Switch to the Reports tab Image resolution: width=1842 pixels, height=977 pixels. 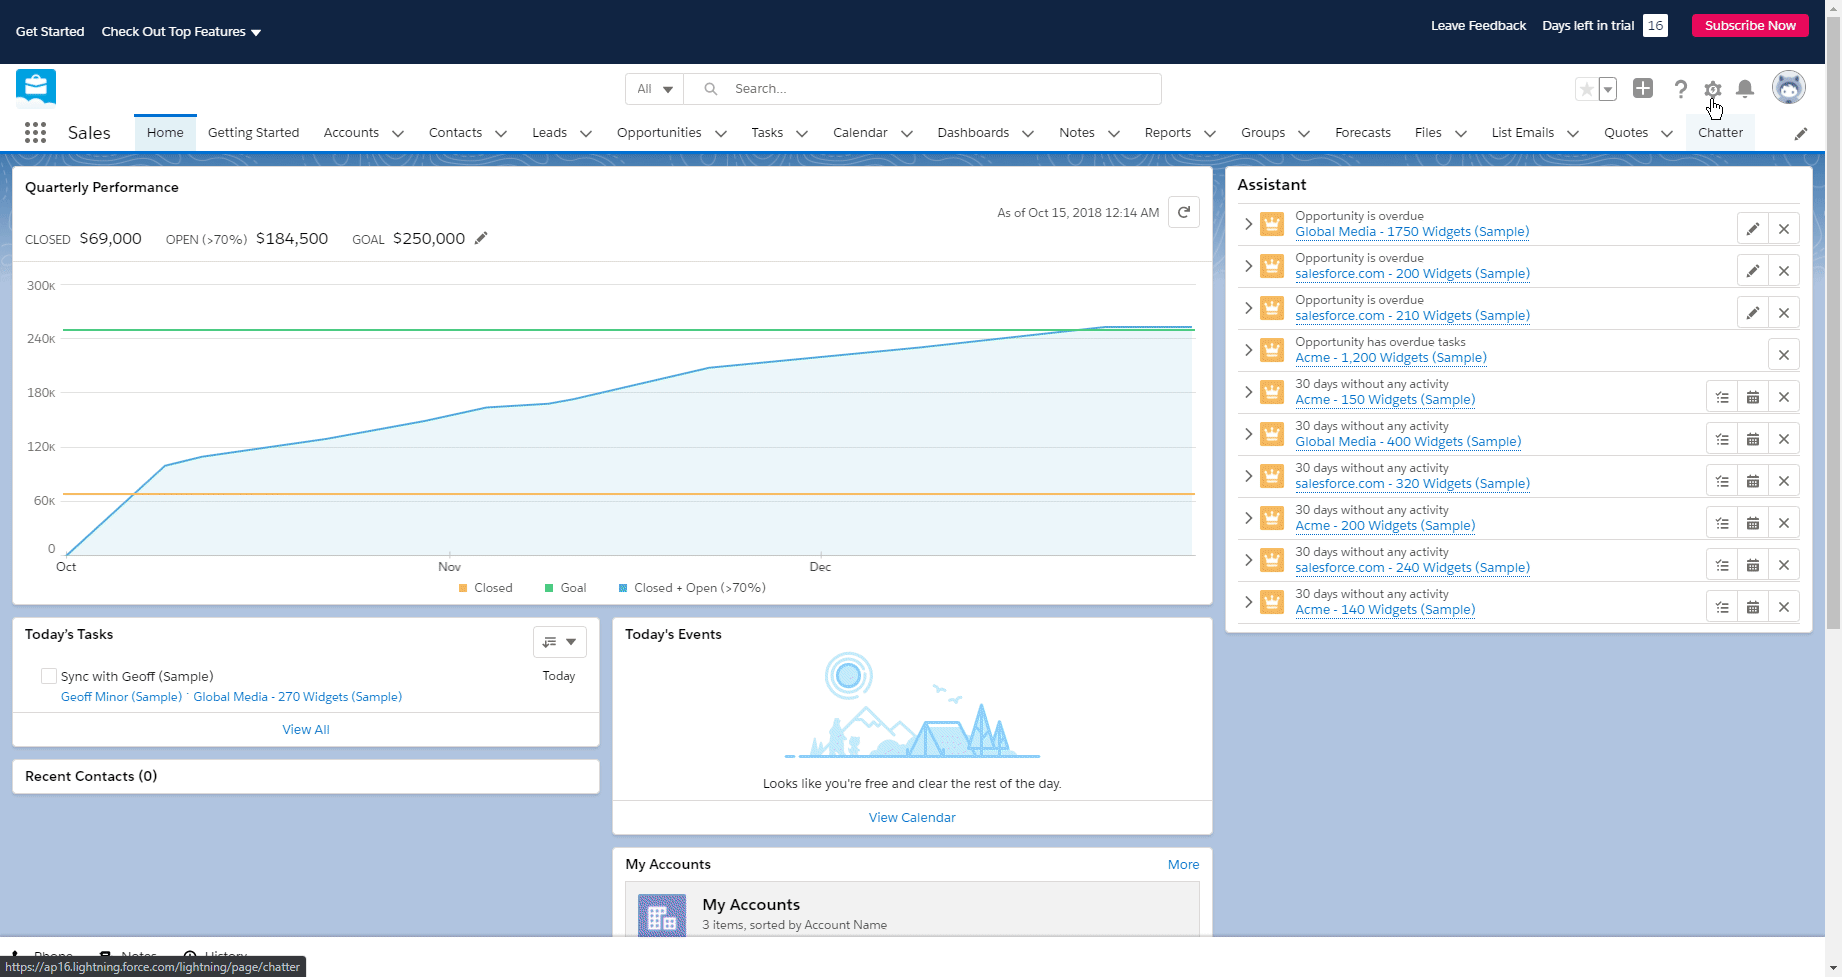1168,132
